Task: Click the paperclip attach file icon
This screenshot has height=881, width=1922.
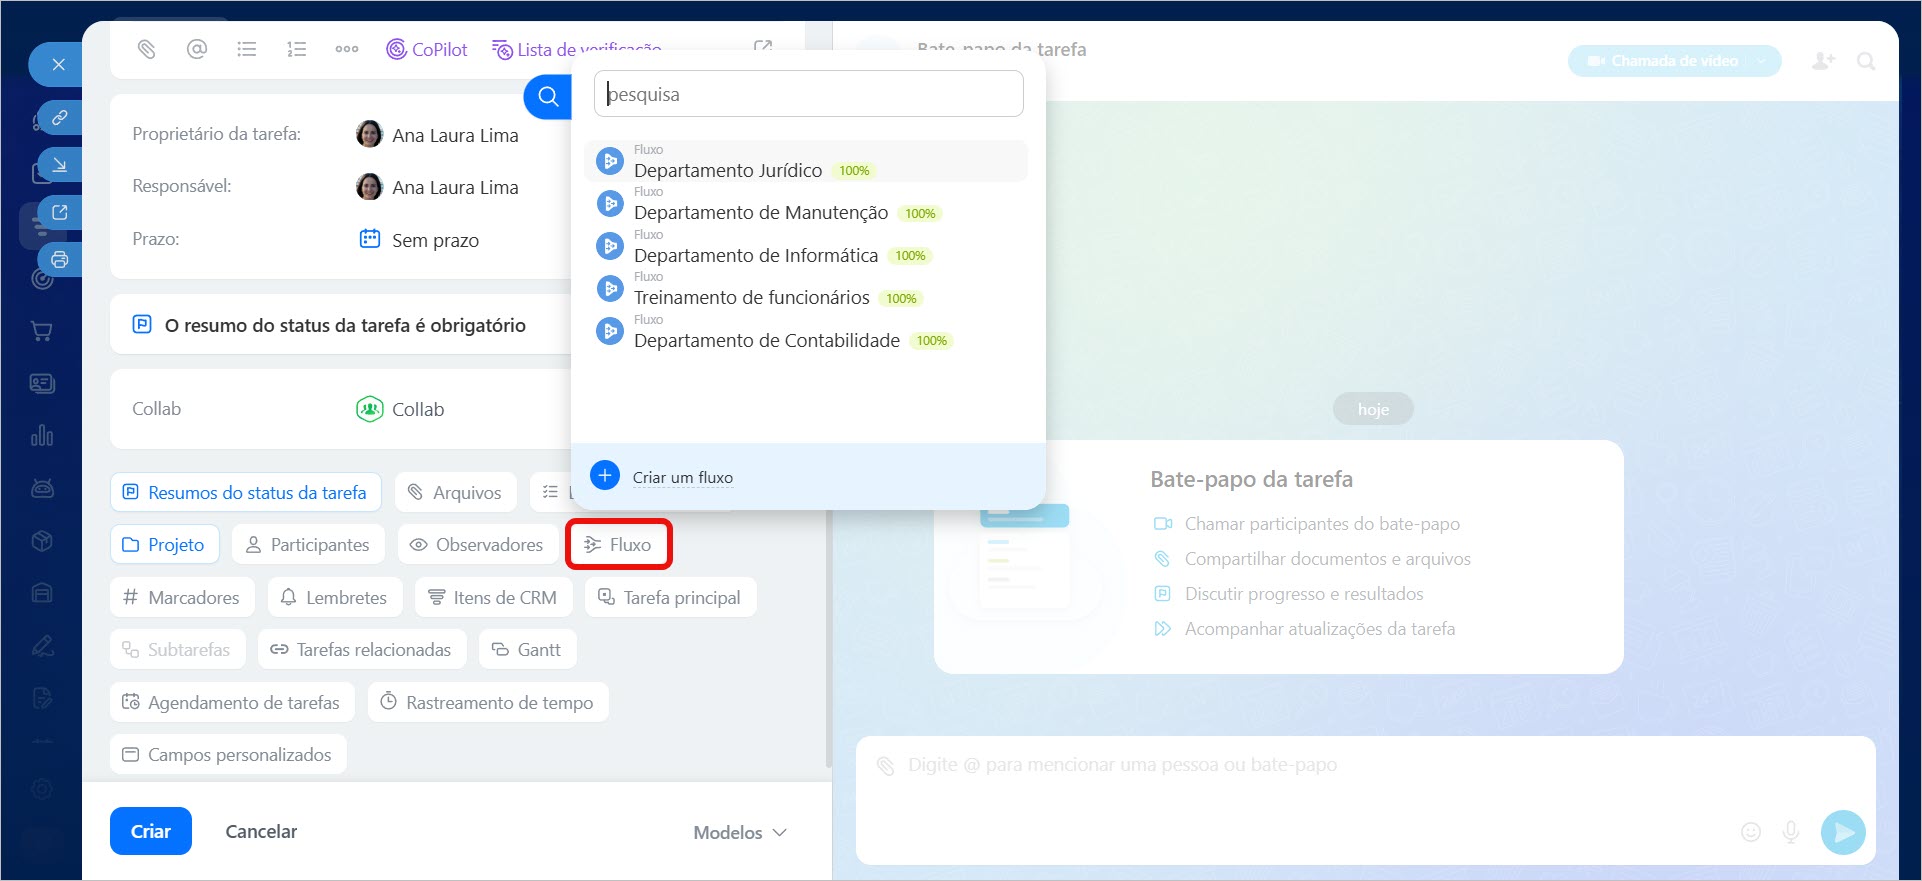Action: (x=147, y=49)
